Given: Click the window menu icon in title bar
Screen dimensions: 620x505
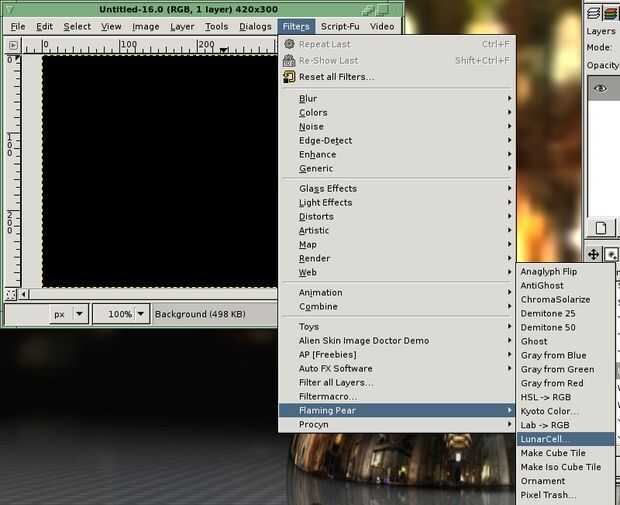Looking at the screenshot, I should tap(11, 9).
